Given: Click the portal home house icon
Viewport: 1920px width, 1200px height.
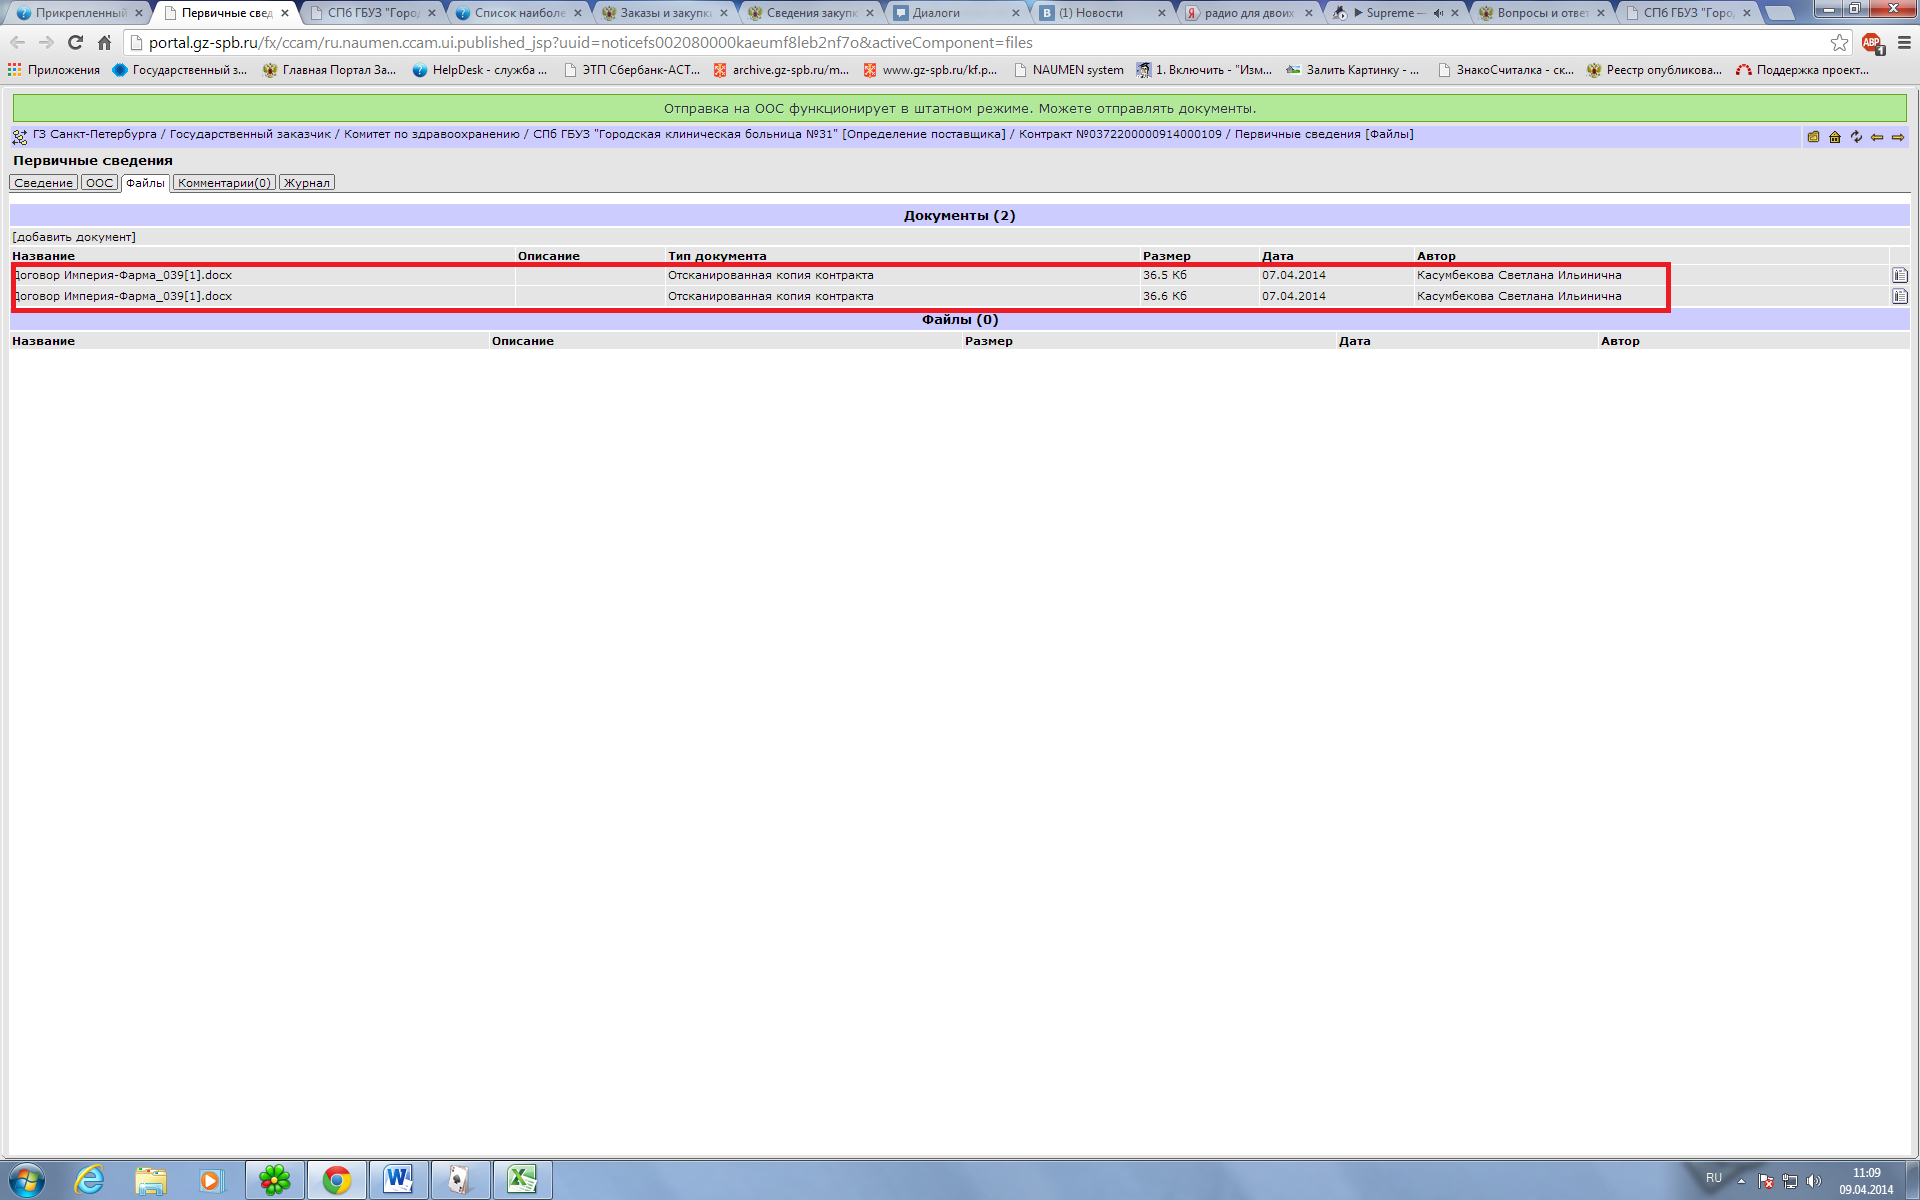Looking at the screenshot, I should pos(1835,137).
